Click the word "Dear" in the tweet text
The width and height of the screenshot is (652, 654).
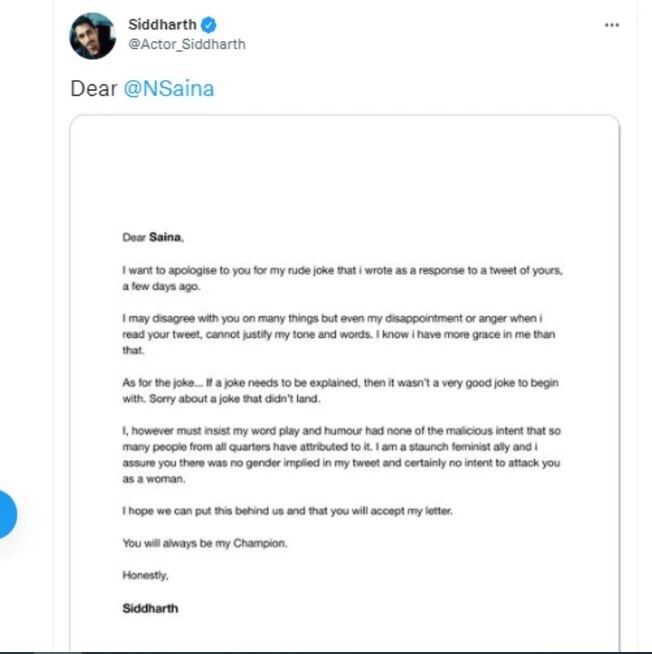point(93,89)
